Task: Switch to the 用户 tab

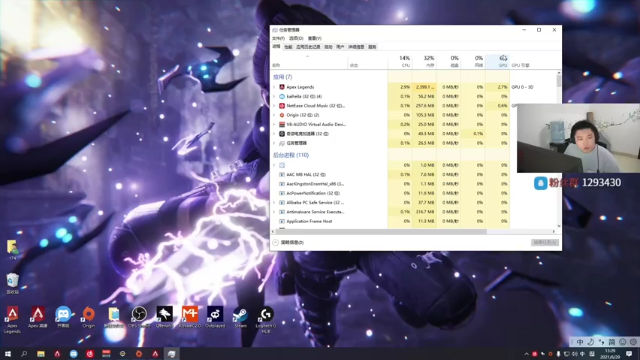Action: click(x=340, y=47)
